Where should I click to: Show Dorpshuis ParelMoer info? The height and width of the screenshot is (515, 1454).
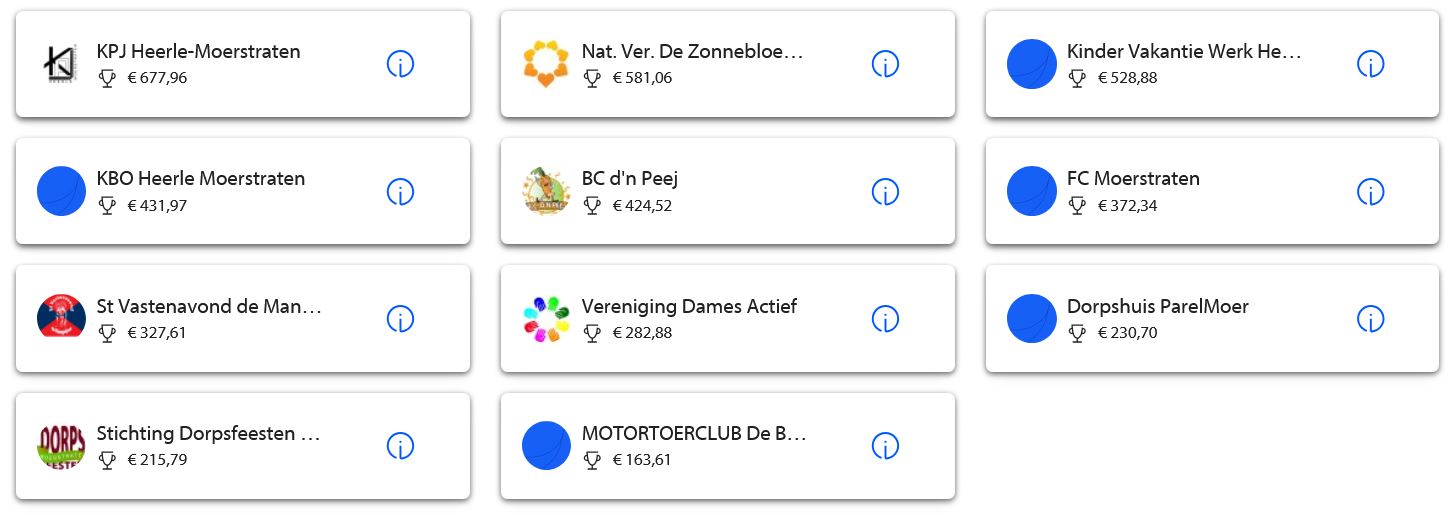(1370, 318)
